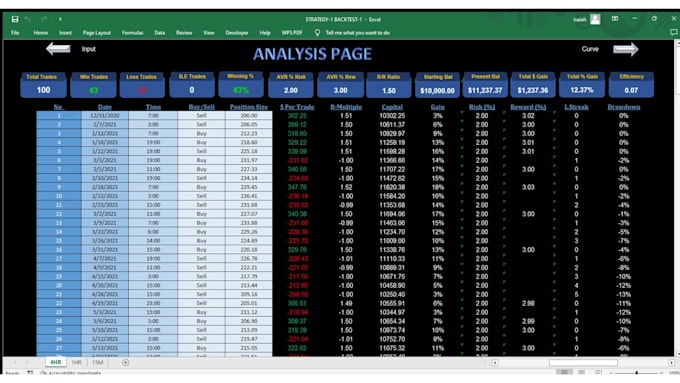The image size is (680, 383).
Task: Undo the last action
Action: [28, 19]
